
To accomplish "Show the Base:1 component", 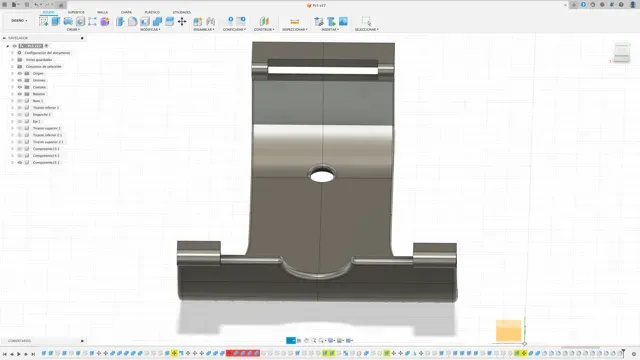I will pyautogui.click(x=20, y=101).
